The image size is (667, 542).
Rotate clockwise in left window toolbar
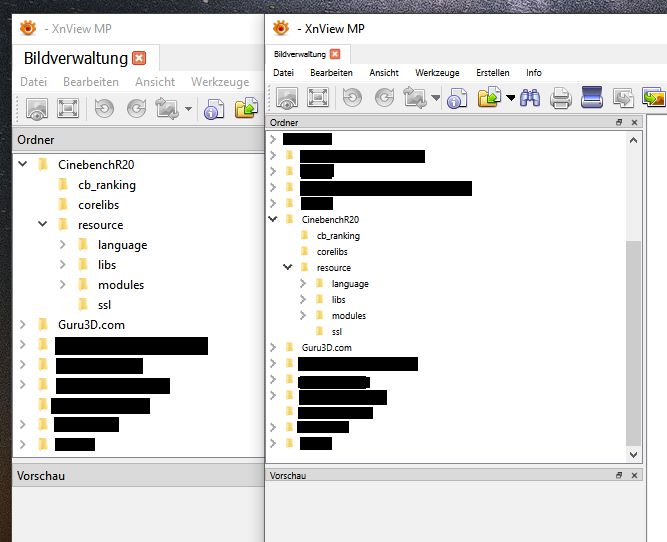point(136,108)
